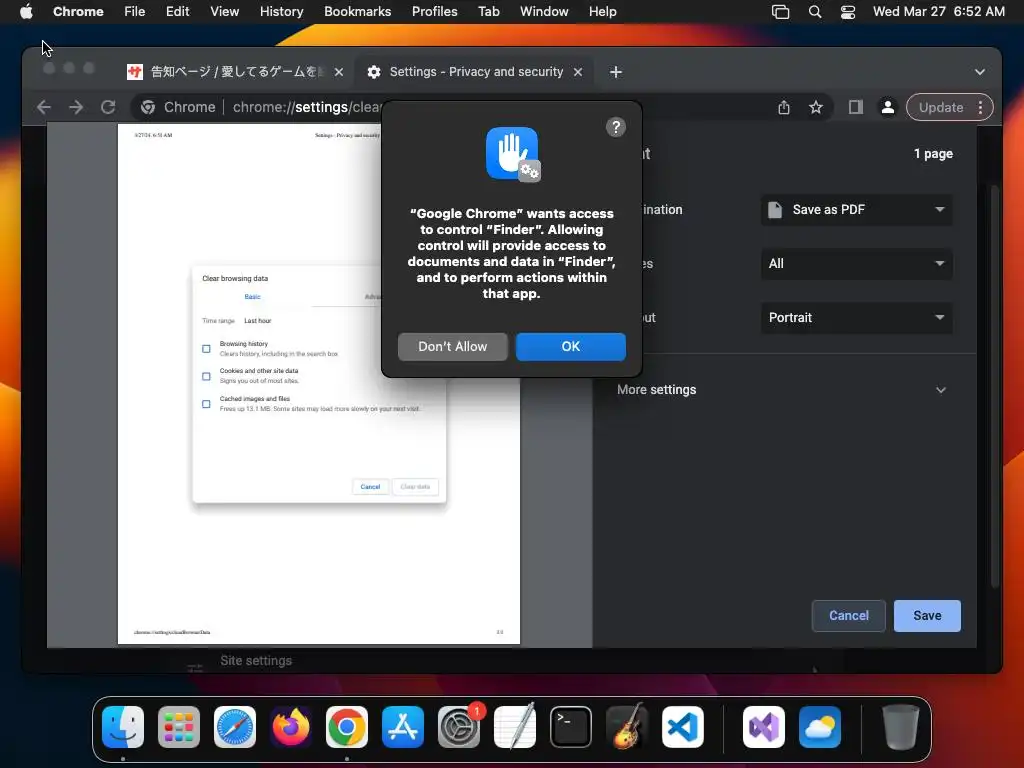The width and height of the screenshot is (1024, 768).
Task: Click the share page icon in address bar
Action: click(784, 107)
